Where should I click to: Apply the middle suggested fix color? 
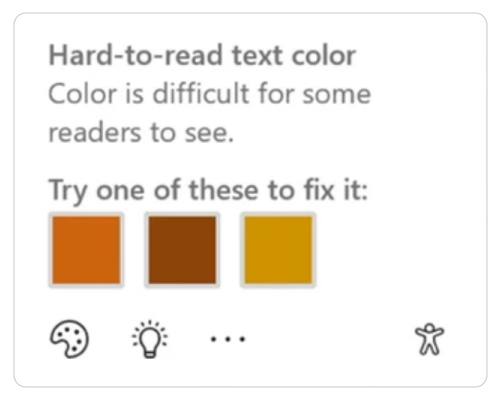click(x=182, y=250)
